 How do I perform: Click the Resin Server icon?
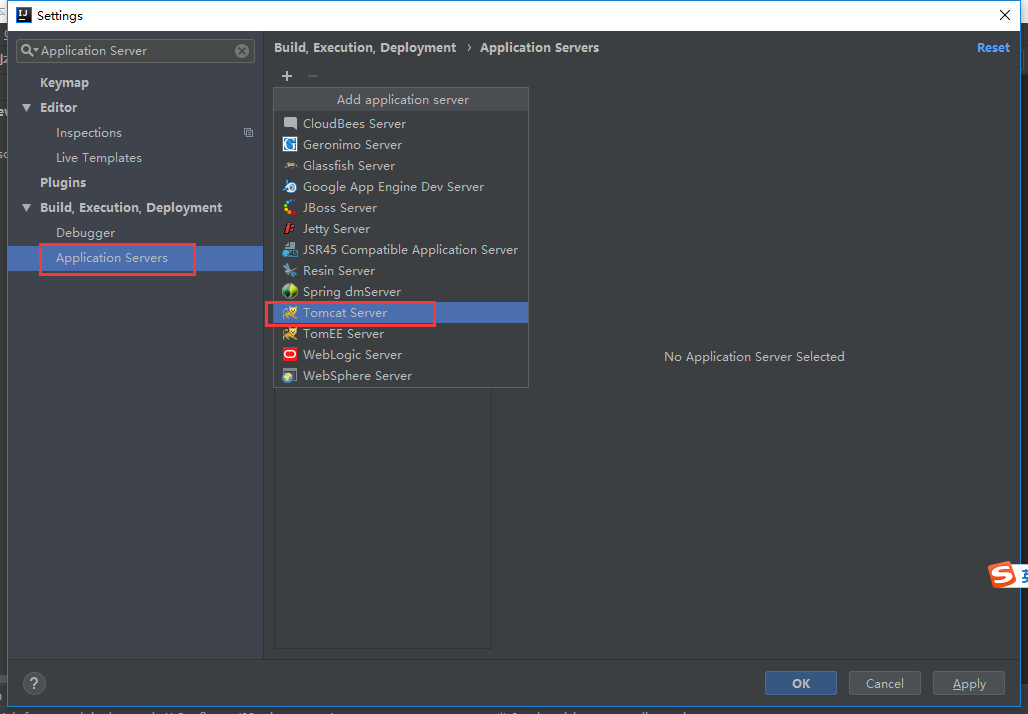pyautogui.click(x=290, y=270)
